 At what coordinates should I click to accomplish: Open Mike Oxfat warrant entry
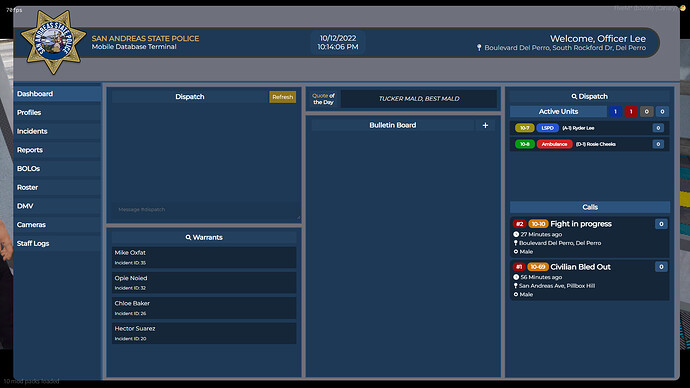204,257
